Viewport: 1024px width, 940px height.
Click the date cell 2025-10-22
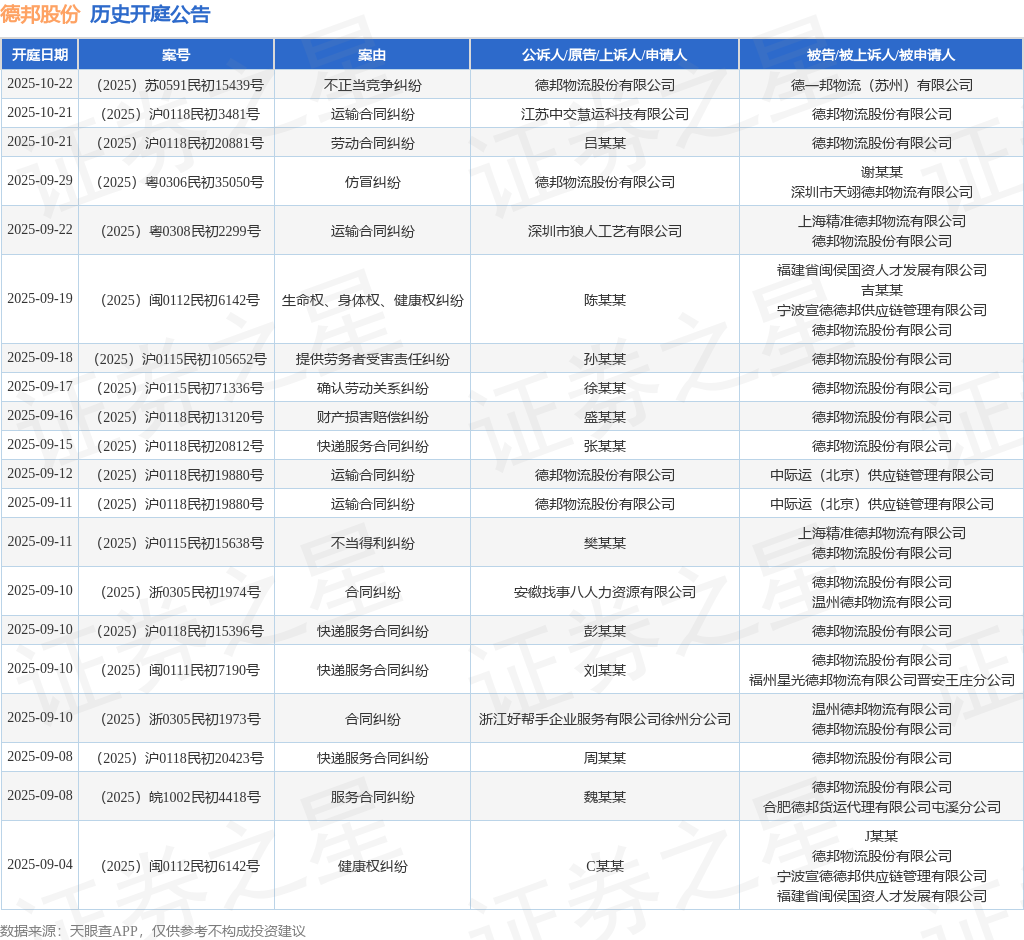[x=40, y=84]
